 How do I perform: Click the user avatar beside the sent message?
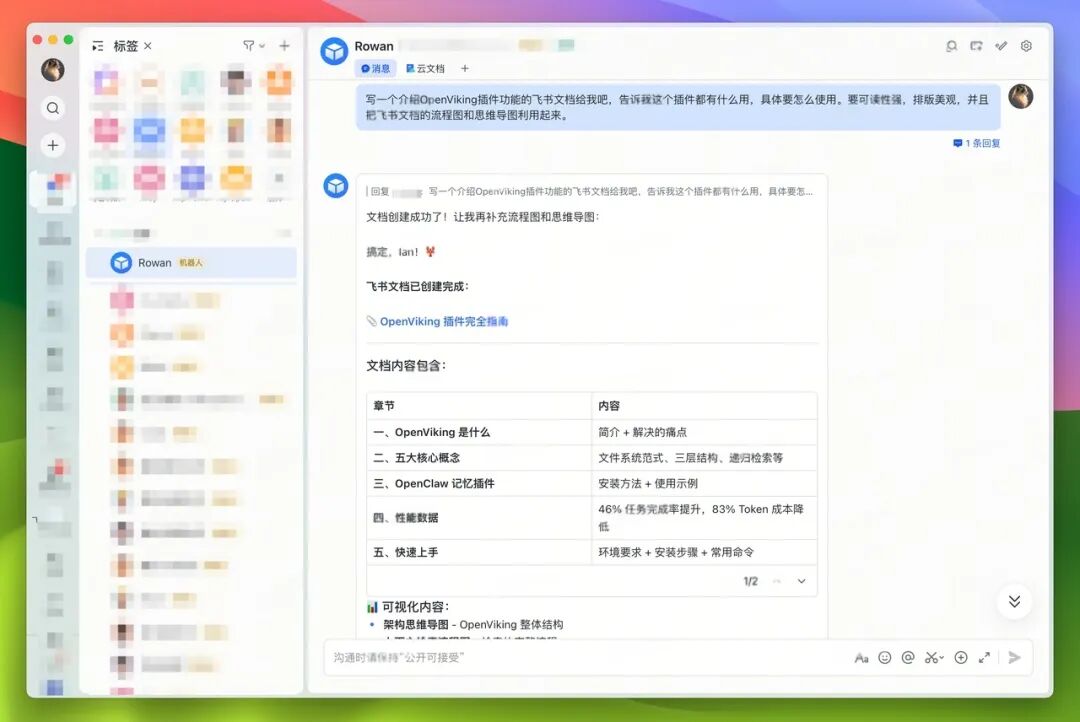(x=1021, y=96)
